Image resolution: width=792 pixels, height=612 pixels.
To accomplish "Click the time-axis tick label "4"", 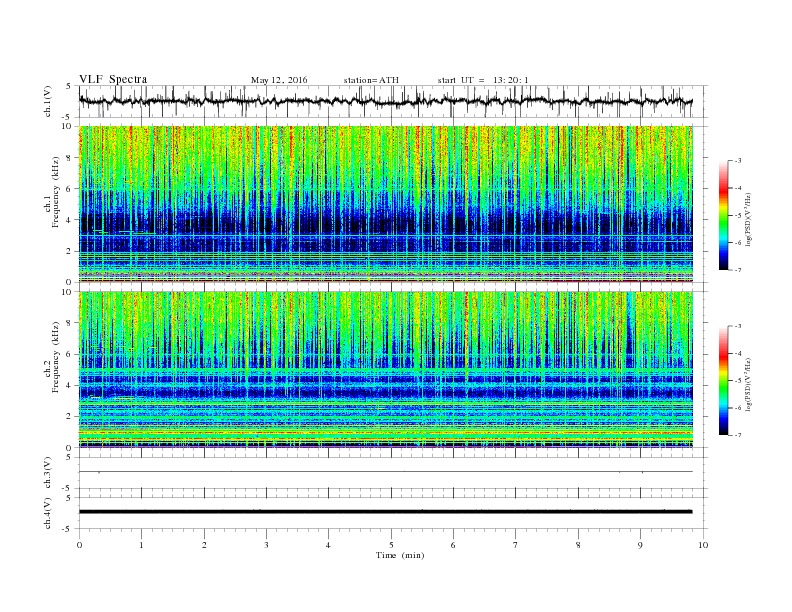I will 328,545.
